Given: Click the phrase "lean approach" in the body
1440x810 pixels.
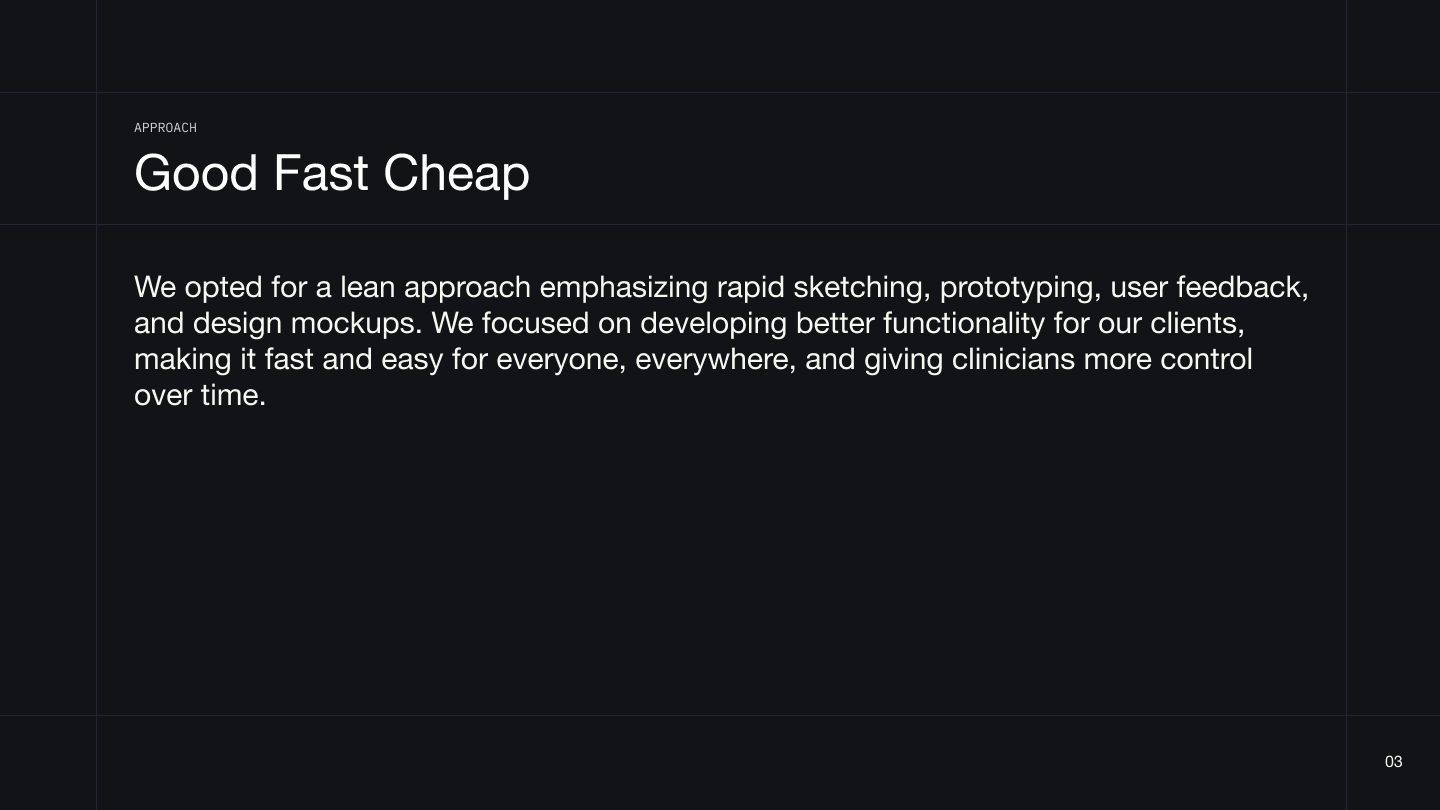Looking at the screenshot, I should coord(435,287).
